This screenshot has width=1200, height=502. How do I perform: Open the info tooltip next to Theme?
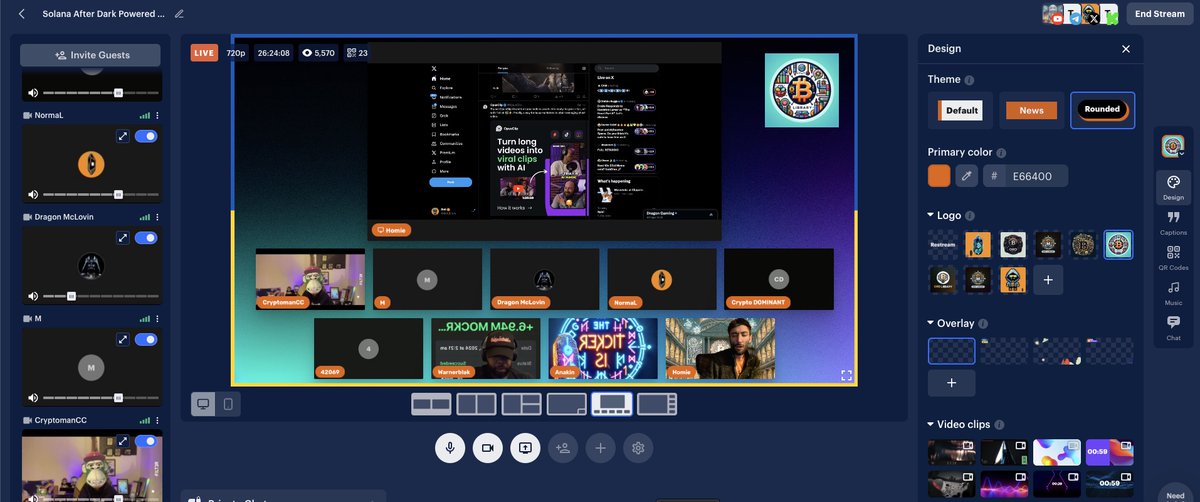tap(970, 80)
